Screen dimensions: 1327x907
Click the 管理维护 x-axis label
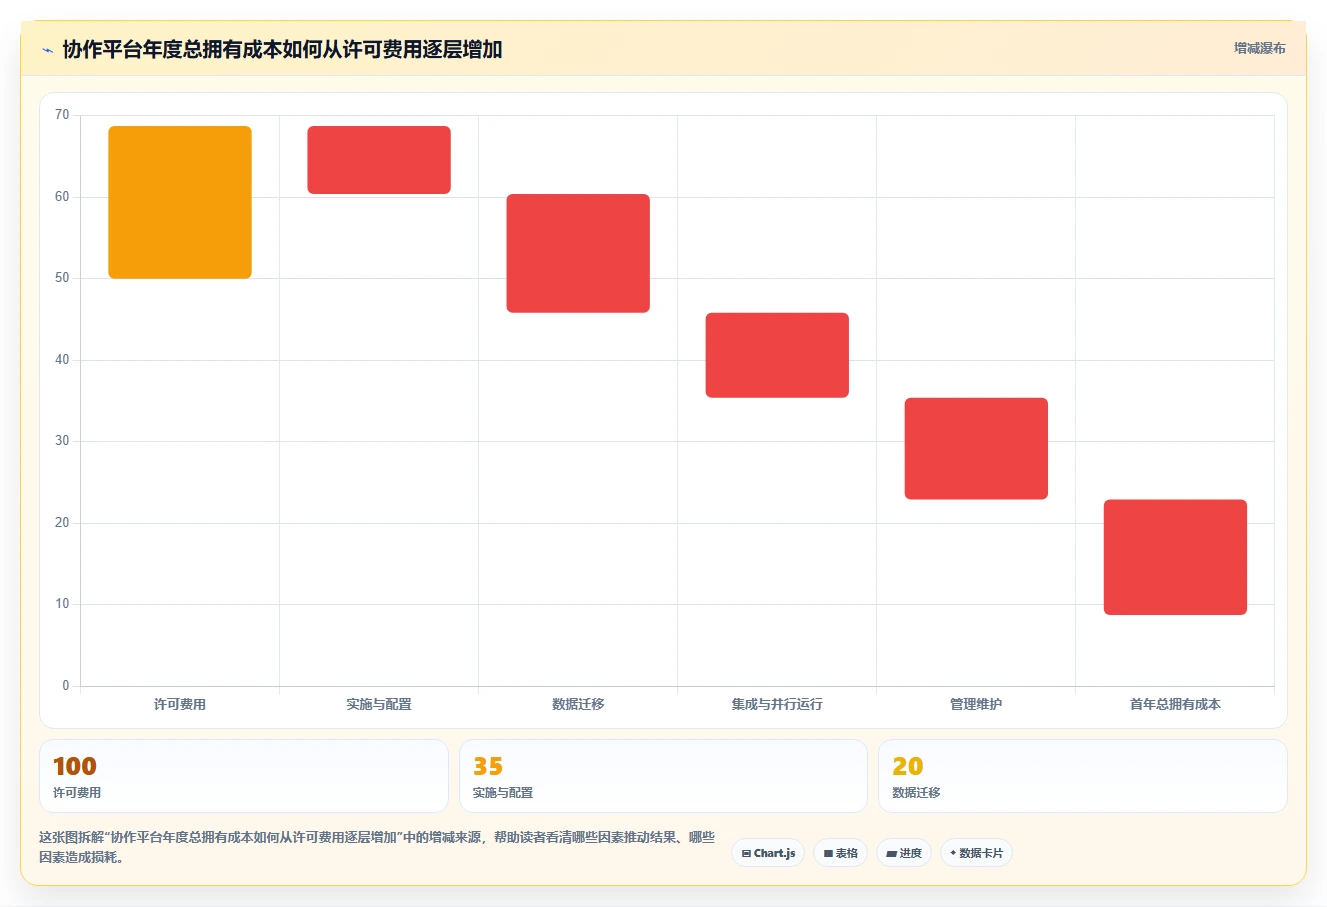click(x=976, y=704)
